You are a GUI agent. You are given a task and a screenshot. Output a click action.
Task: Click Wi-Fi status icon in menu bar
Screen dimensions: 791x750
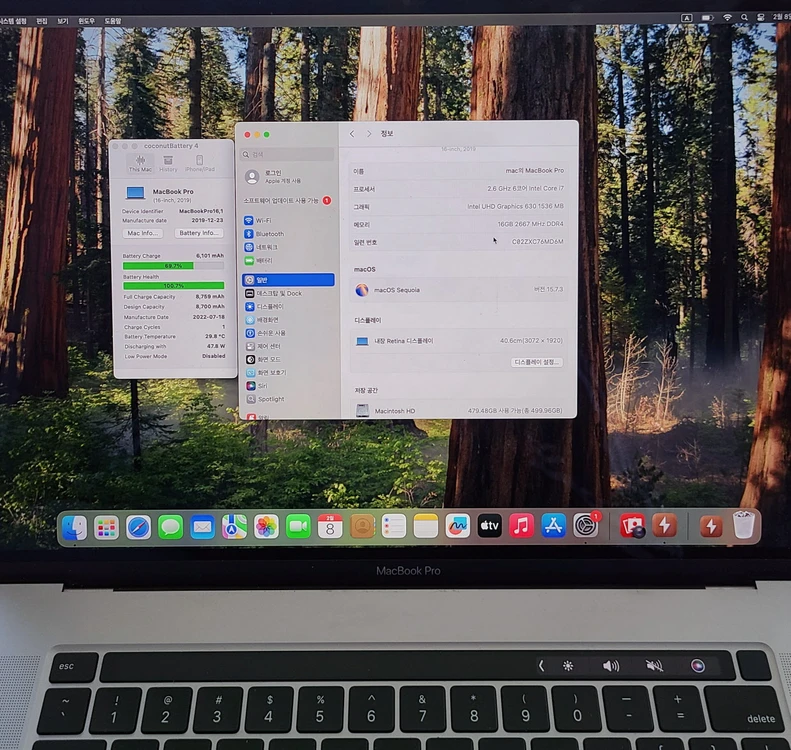pos(727,17)
